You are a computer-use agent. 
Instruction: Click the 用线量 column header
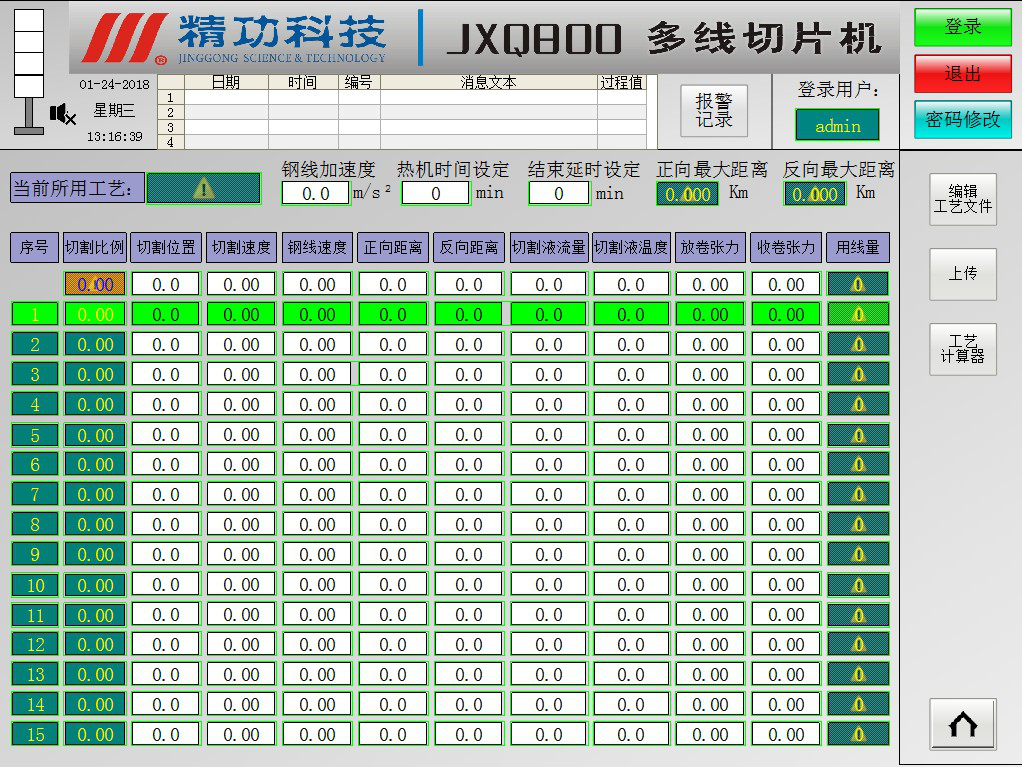858,248
